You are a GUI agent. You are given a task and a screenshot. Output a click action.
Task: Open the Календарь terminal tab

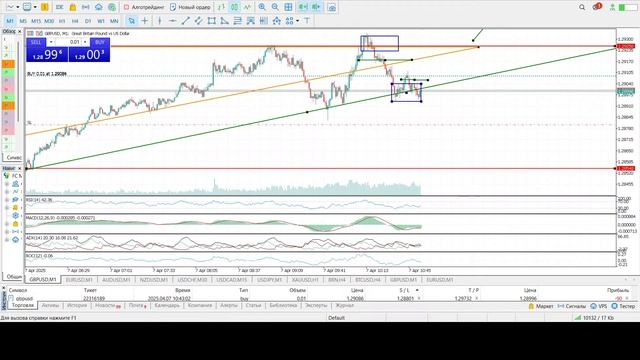click(x=167, y=306)
